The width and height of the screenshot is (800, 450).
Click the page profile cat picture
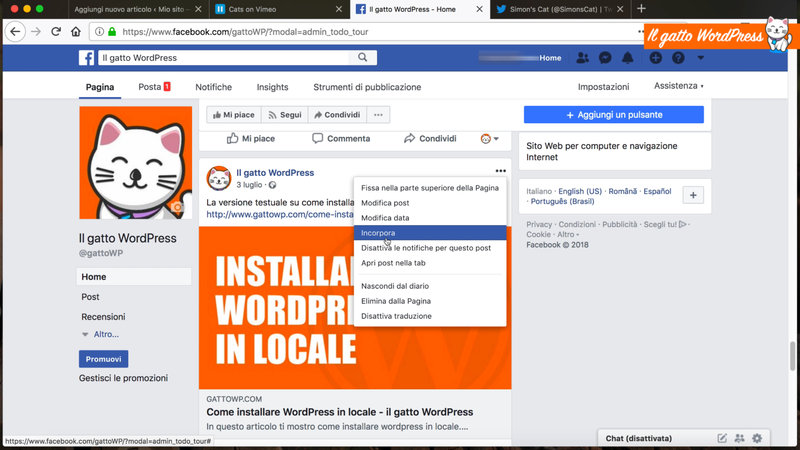click(136, 163)
